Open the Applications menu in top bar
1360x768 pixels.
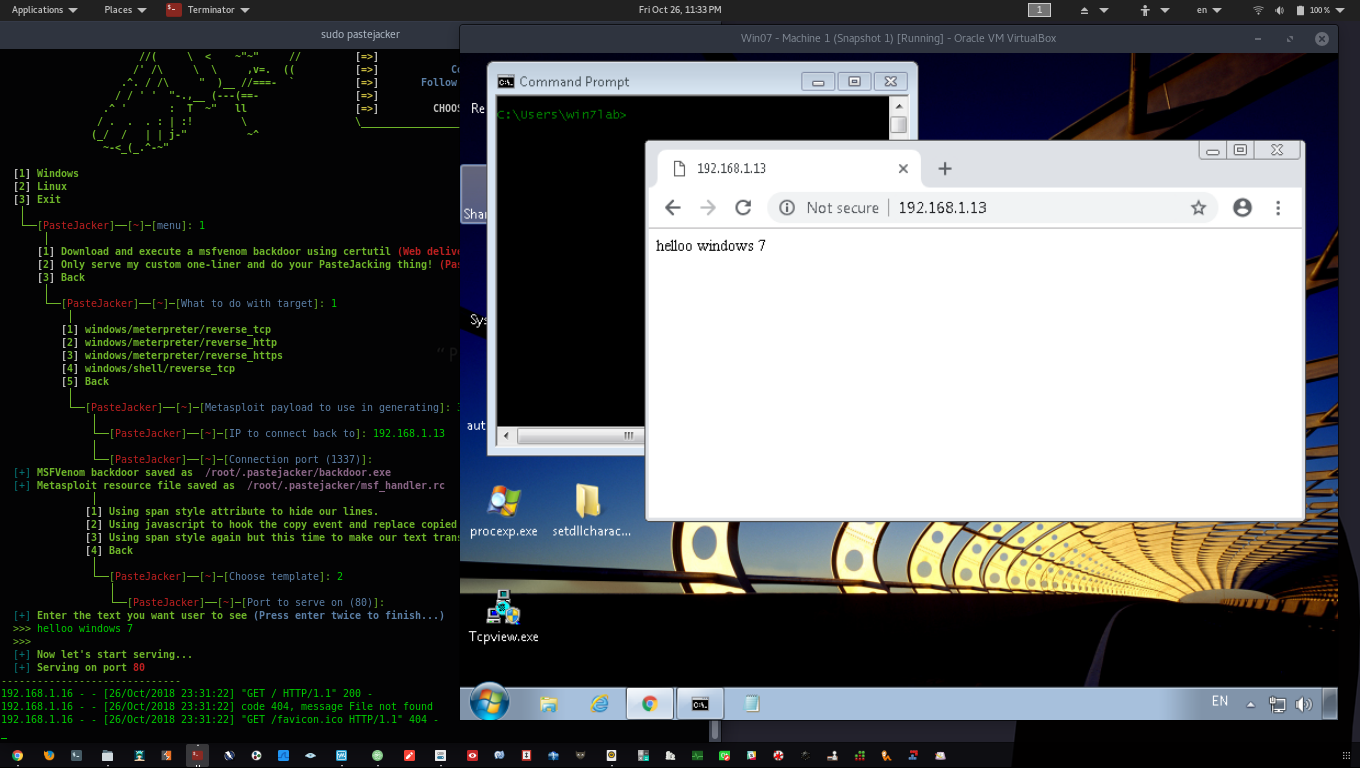point(44,10)
